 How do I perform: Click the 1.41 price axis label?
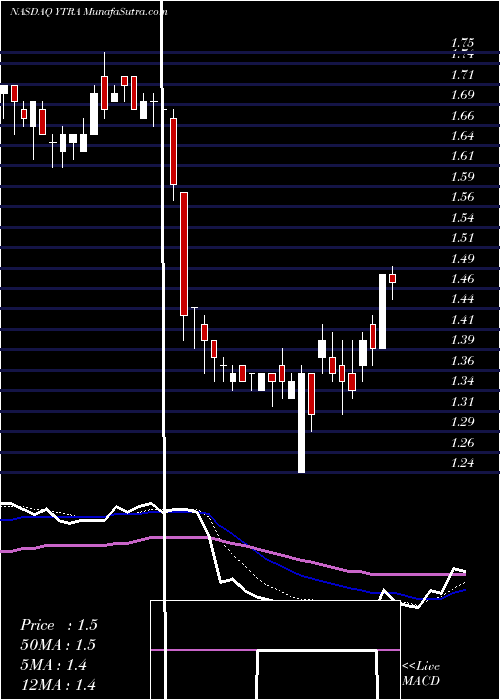coord(462,320)
